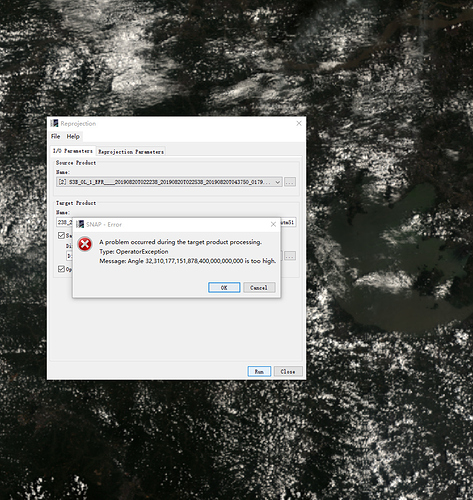473x500 pixels.
Task: Click Cancel in the error dialog
Action: pos(259,287)
